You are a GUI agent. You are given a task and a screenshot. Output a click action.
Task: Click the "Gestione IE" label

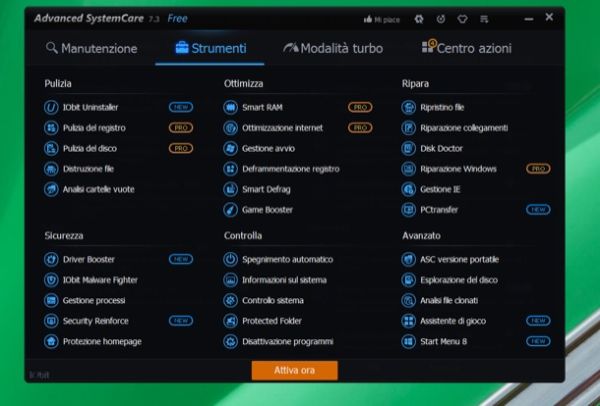(x=440, y=189)
